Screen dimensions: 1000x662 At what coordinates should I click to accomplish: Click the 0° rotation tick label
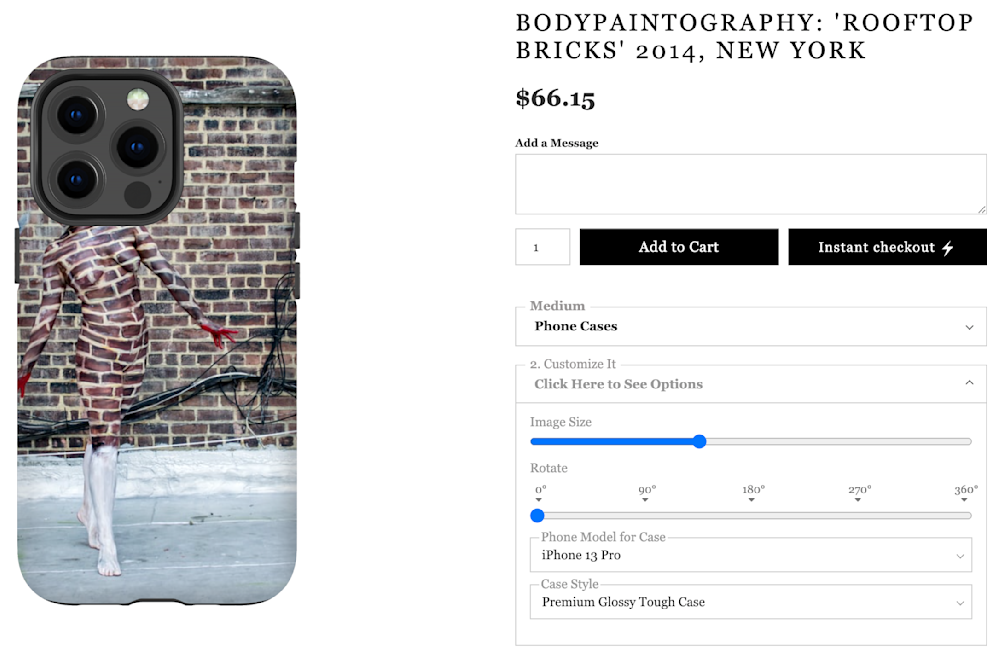click(x=540, y=490)
